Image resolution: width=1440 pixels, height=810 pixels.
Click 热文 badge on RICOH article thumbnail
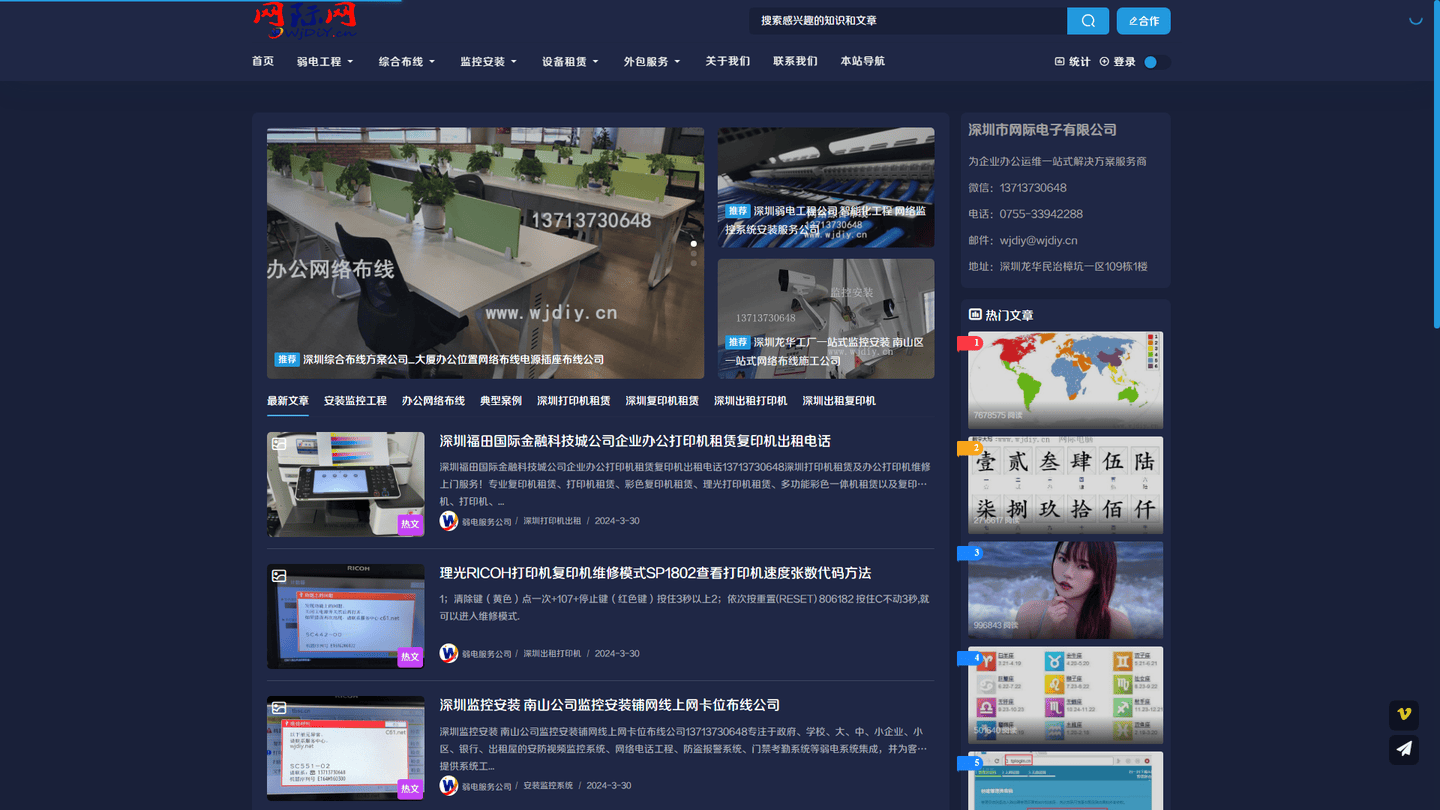coord(410,656)
